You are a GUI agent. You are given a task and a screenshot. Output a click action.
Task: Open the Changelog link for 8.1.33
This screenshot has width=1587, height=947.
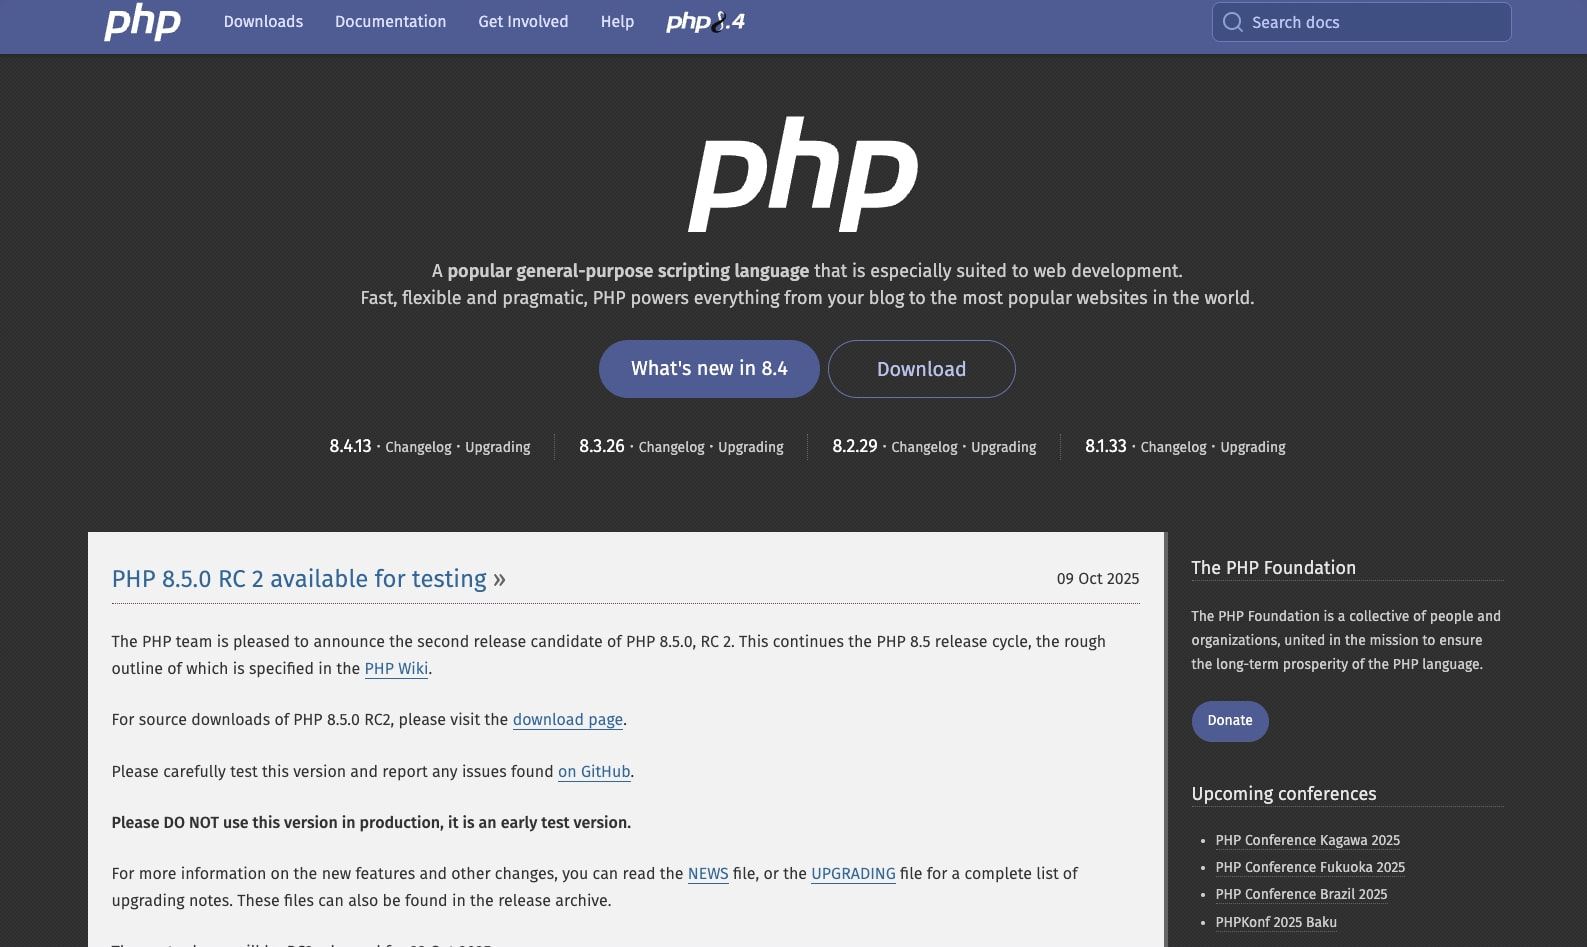1173,447
